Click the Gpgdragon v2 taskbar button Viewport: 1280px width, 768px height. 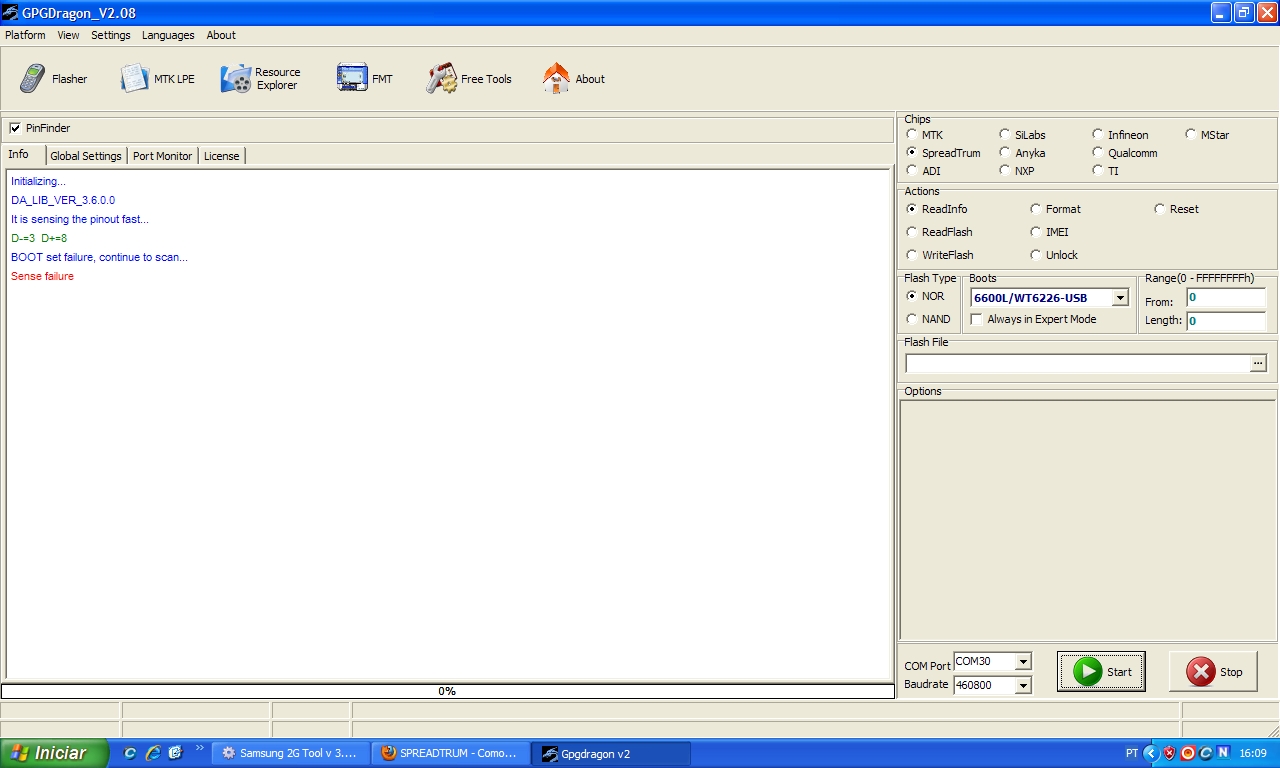610,753
